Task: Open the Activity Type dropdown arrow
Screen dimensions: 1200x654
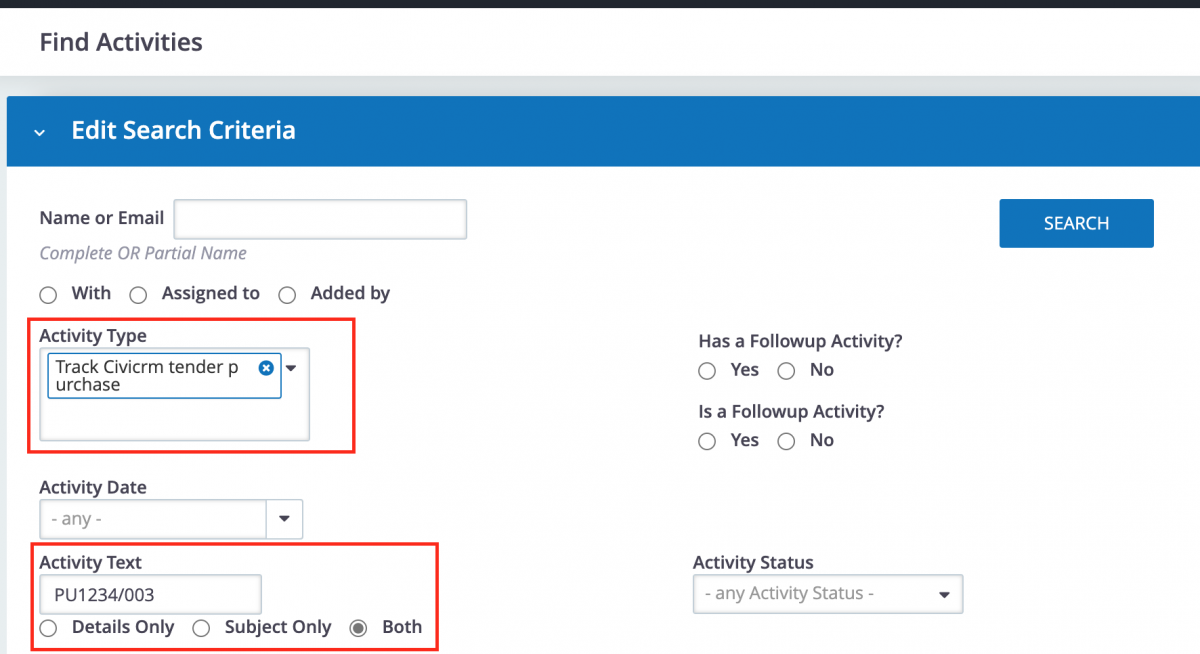Action: pyautogui.click(x=292, y=368)
